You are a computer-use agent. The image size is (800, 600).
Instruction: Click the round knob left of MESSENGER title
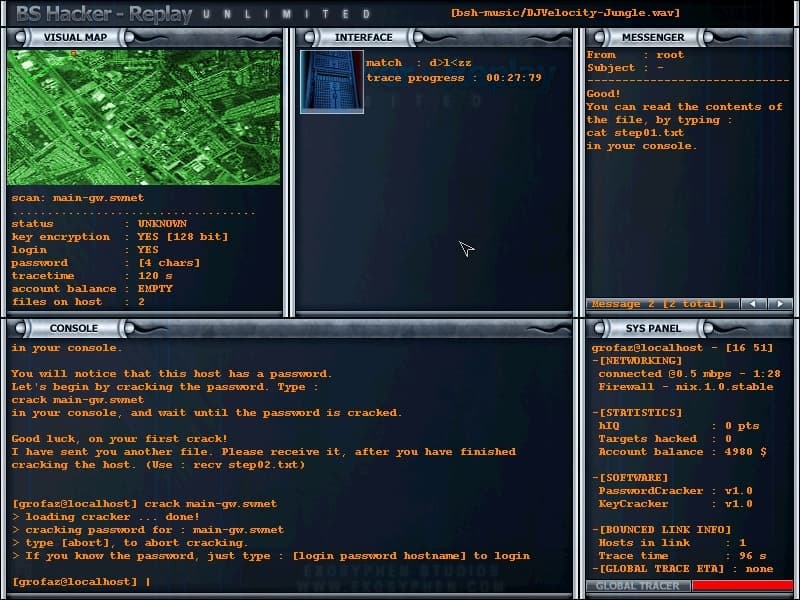(x=599, y=37)
